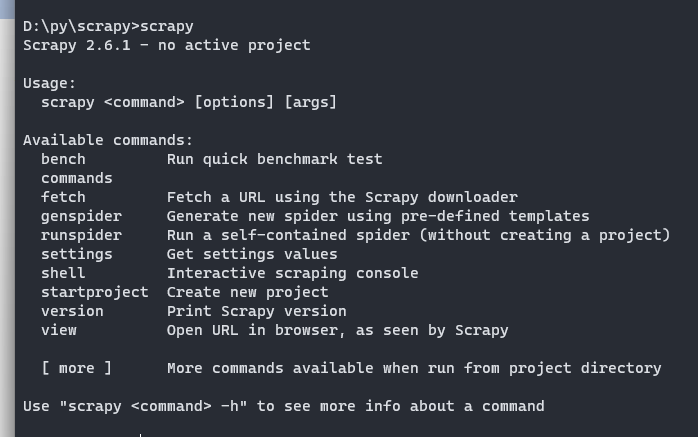Click the "[ more ]" entry
Image resolution: width=698 pixels, height=437 pixels.
pyautogui.click(x=76, y=368)
